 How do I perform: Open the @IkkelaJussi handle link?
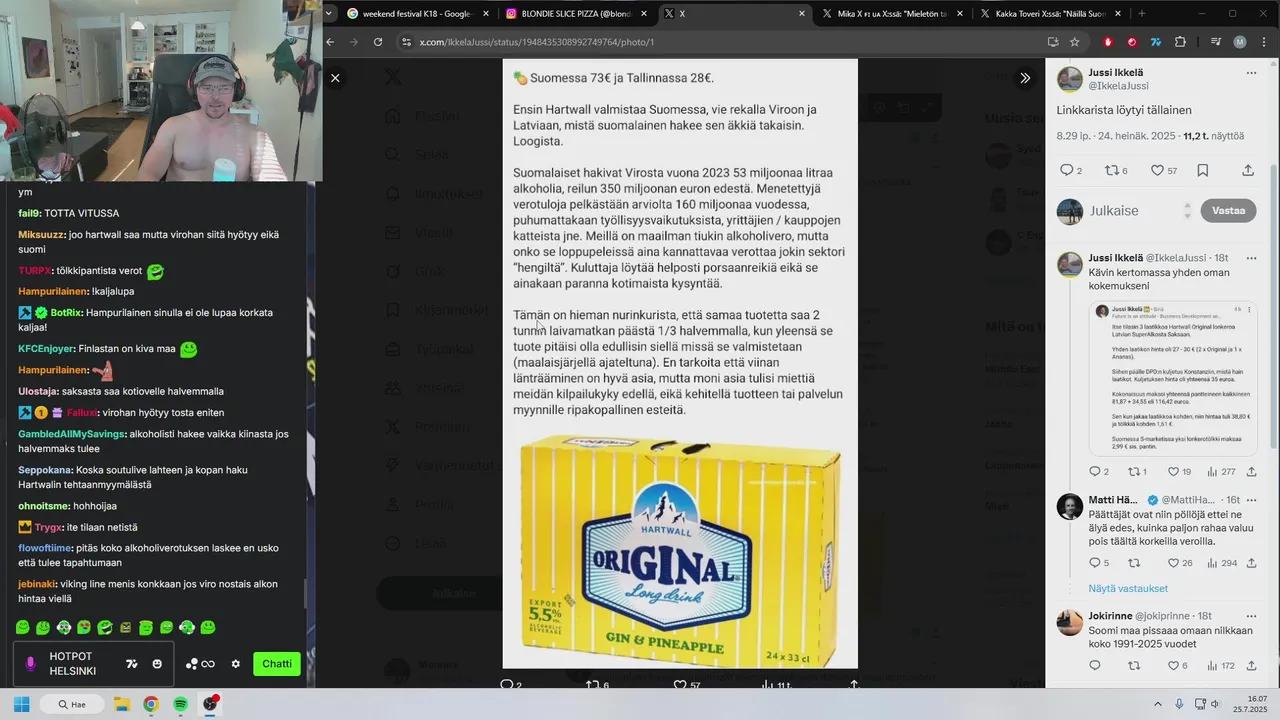click(1118, 86)
